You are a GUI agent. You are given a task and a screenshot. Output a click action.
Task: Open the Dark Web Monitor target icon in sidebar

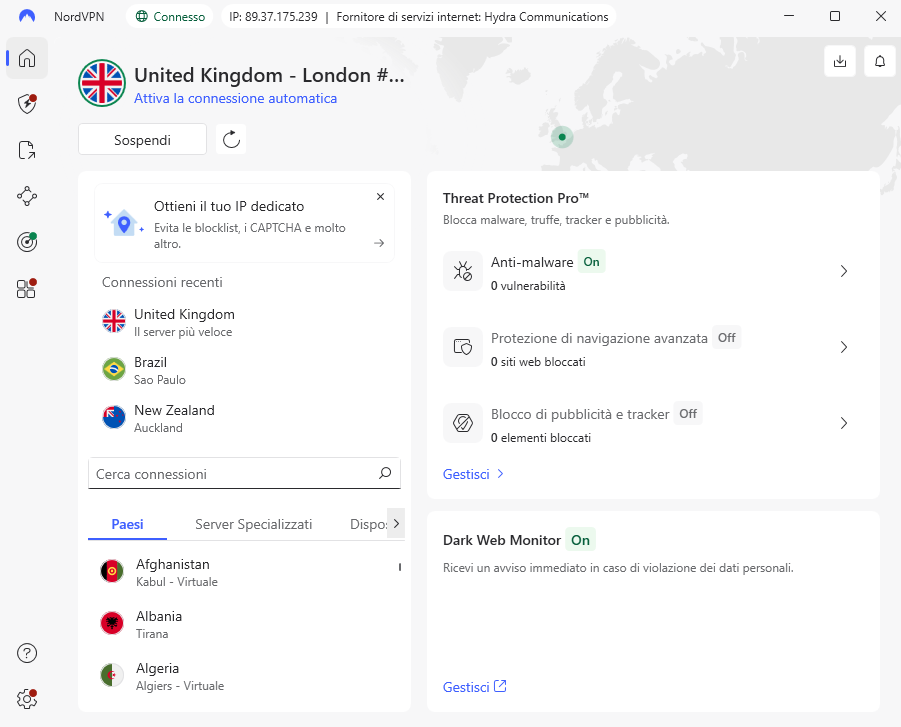coord(27,242)
